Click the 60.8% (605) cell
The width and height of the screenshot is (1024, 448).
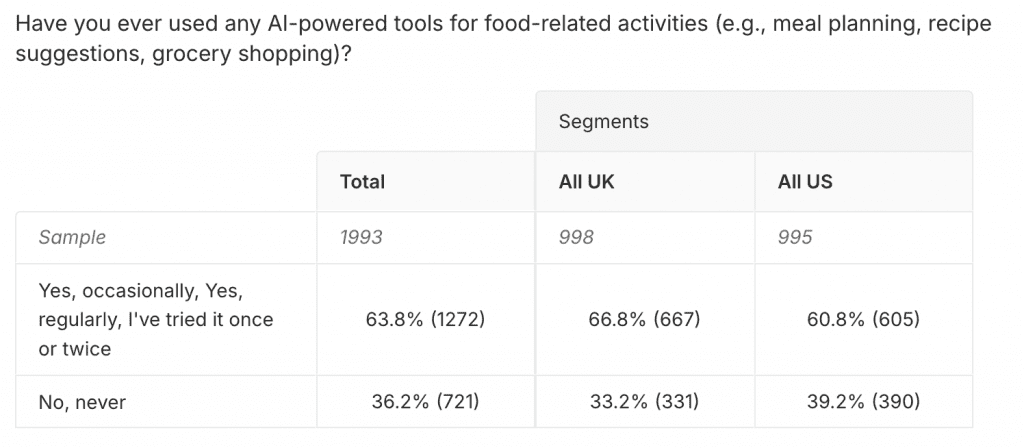(x=863, y=320)
